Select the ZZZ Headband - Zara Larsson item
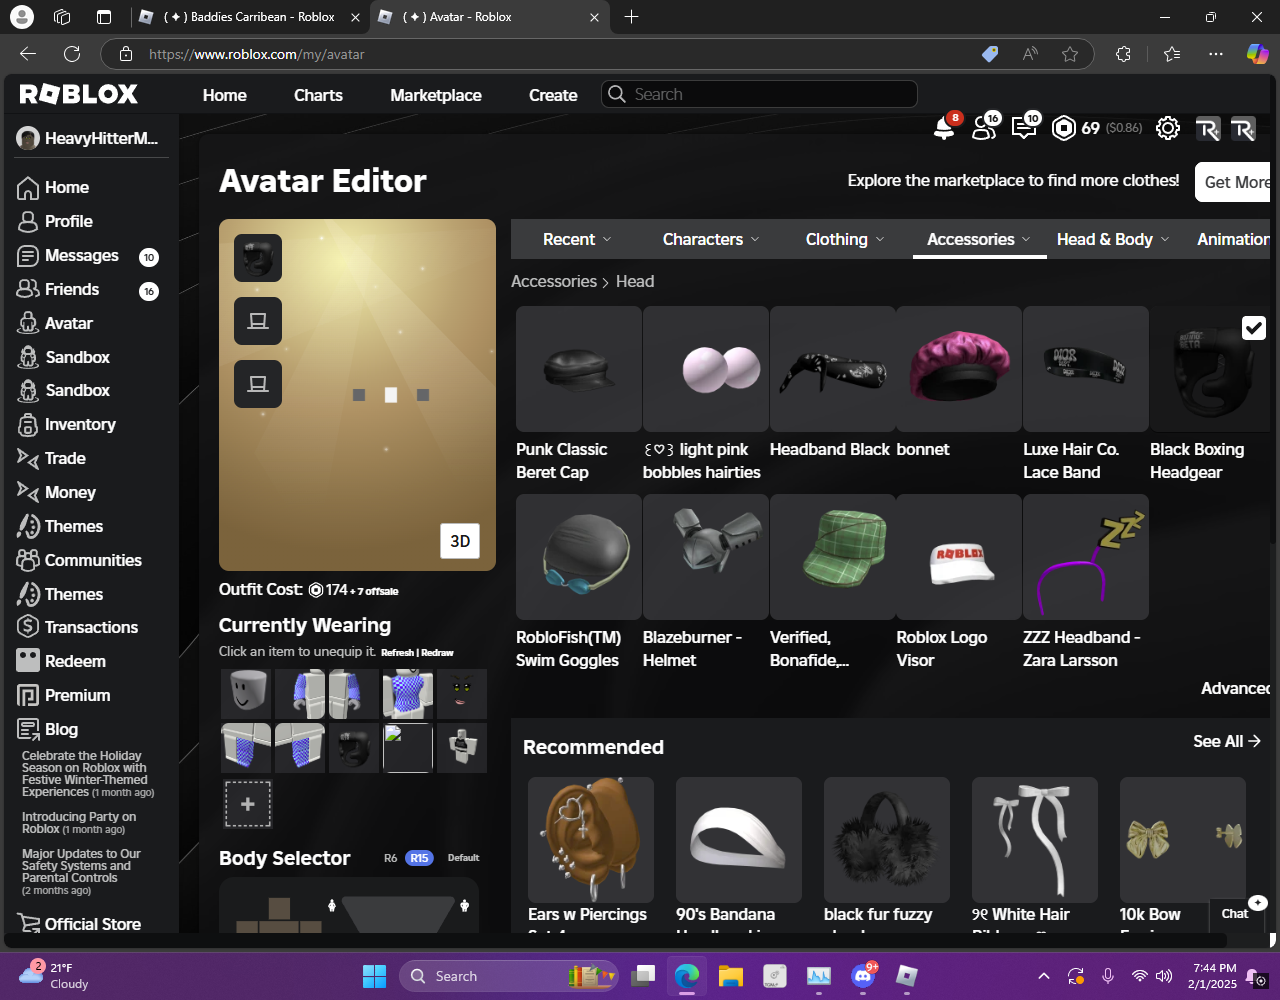The image size is (1280, 1000). (1086, 582)
